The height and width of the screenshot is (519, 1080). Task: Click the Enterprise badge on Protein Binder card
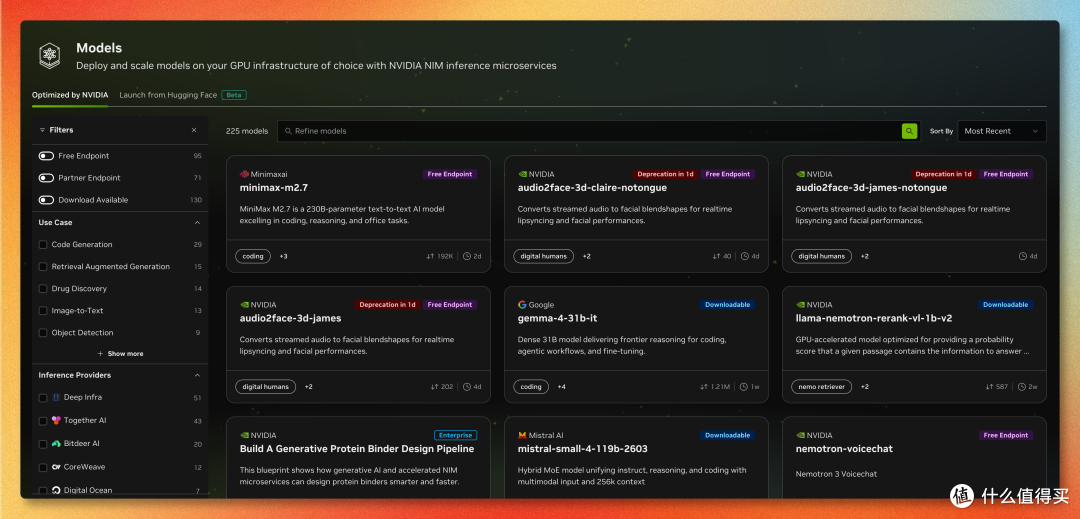click(455, 435)
